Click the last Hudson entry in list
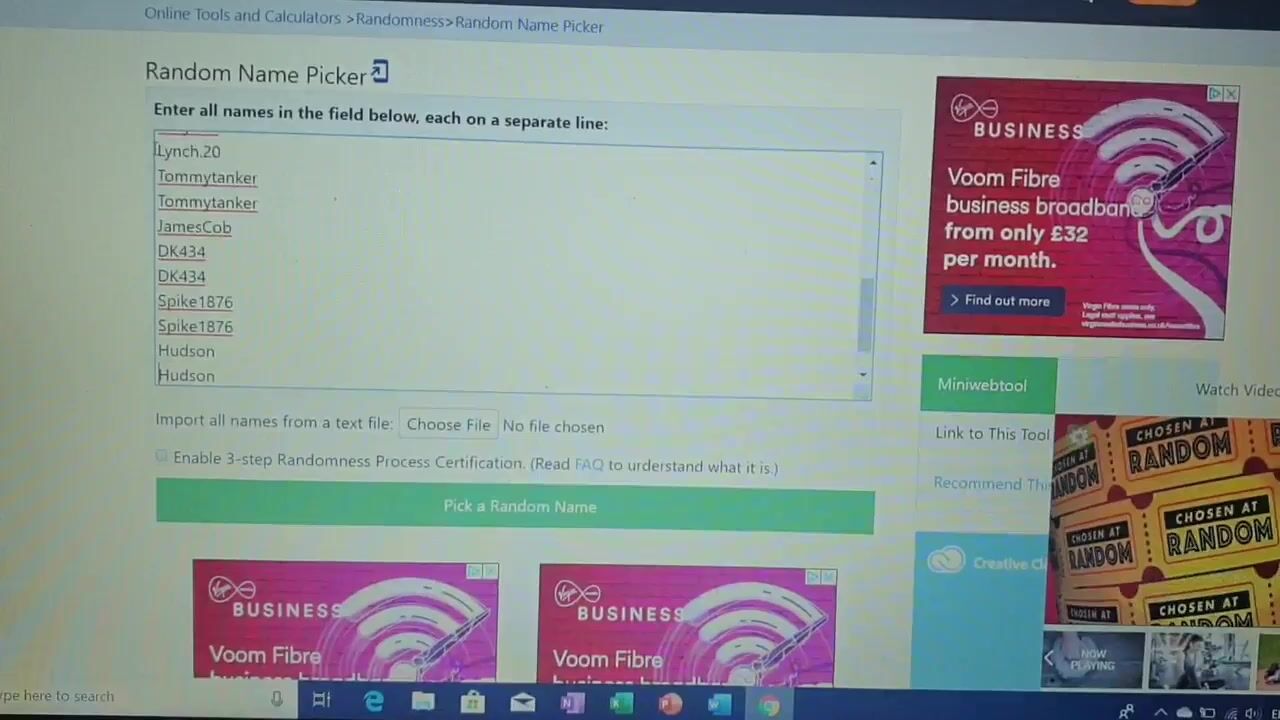This screenshot has width=1280, height=720. tap(186, 376)
